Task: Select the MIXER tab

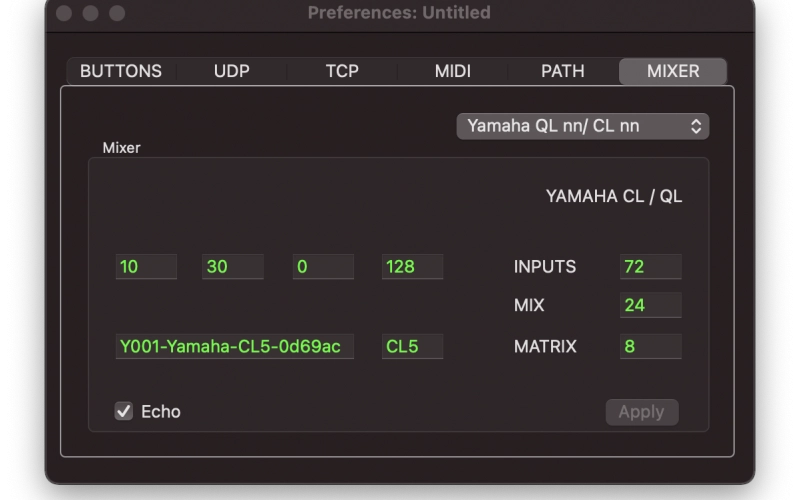Action: tap(673, 71)
